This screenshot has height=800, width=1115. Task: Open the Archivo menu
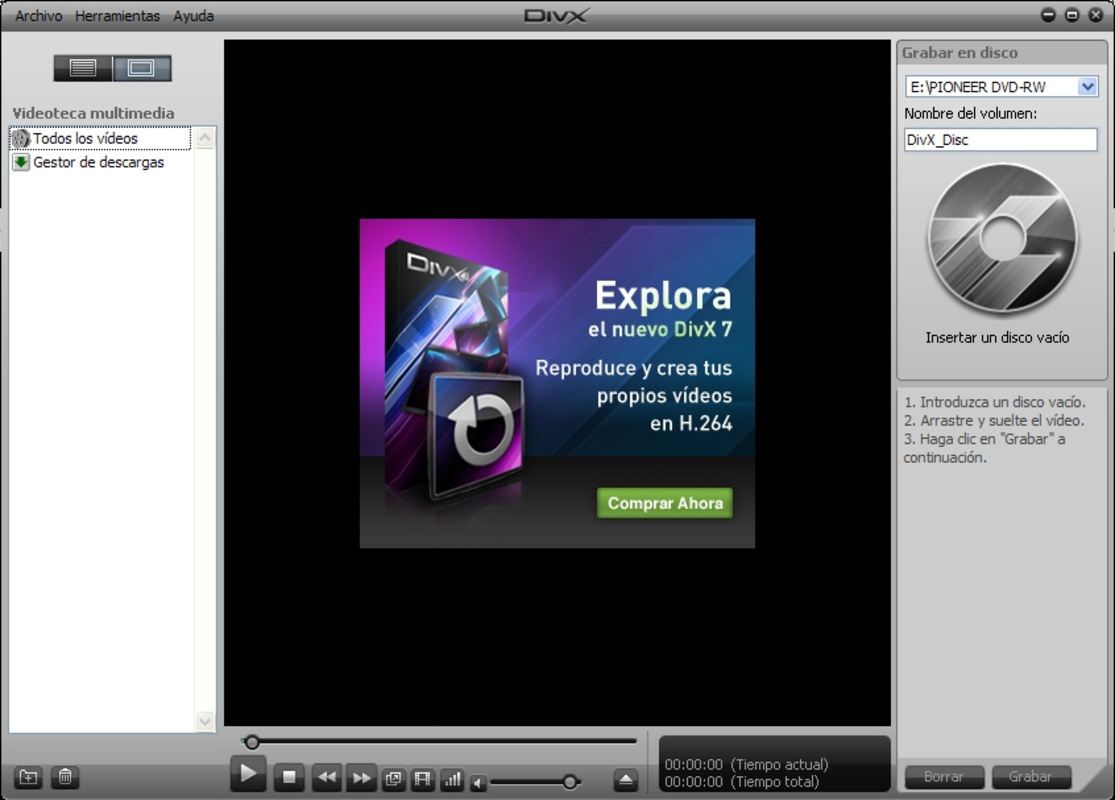coord(38,16)
